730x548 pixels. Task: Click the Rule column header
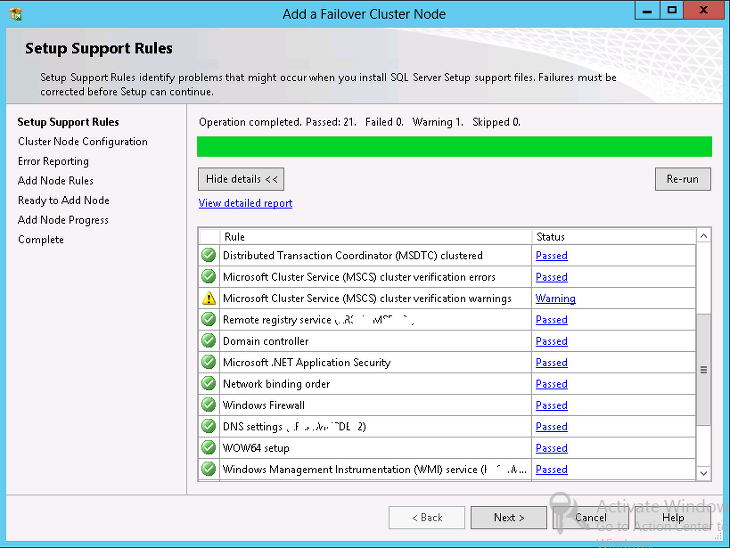(376, 237)
